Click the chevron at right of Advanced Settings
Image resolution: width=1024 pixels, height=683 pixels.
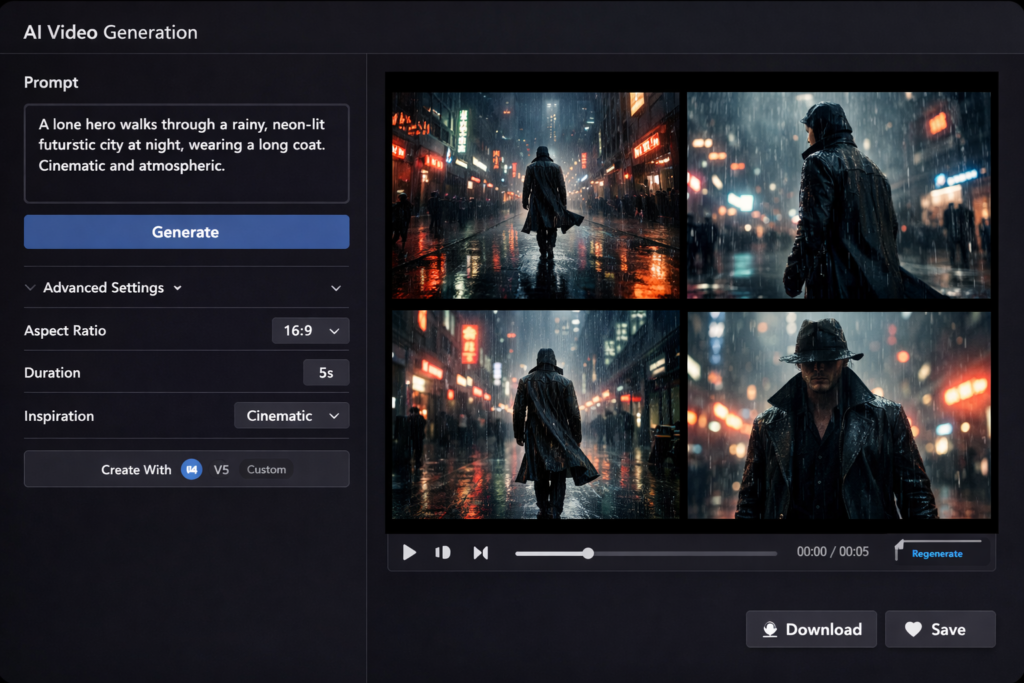[x=336, y=288]
